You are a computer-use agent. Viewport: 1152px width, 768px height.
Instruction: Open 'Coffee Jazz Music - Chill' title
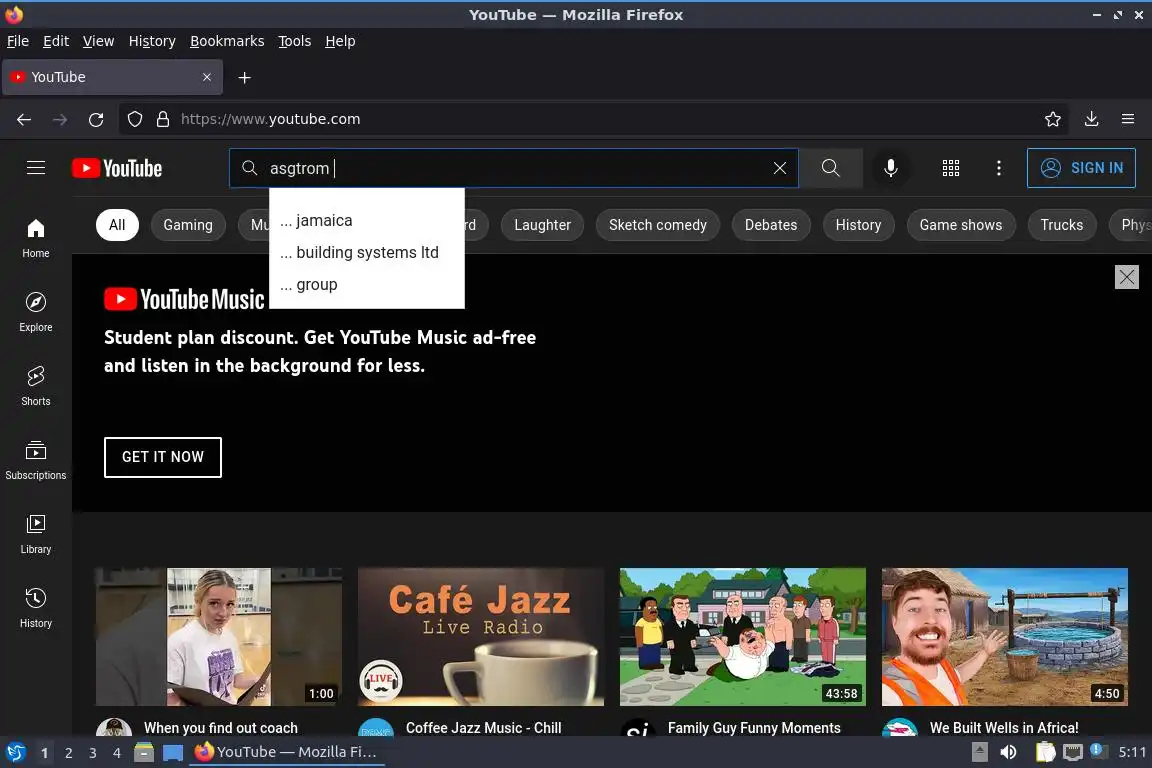(483, 728)
